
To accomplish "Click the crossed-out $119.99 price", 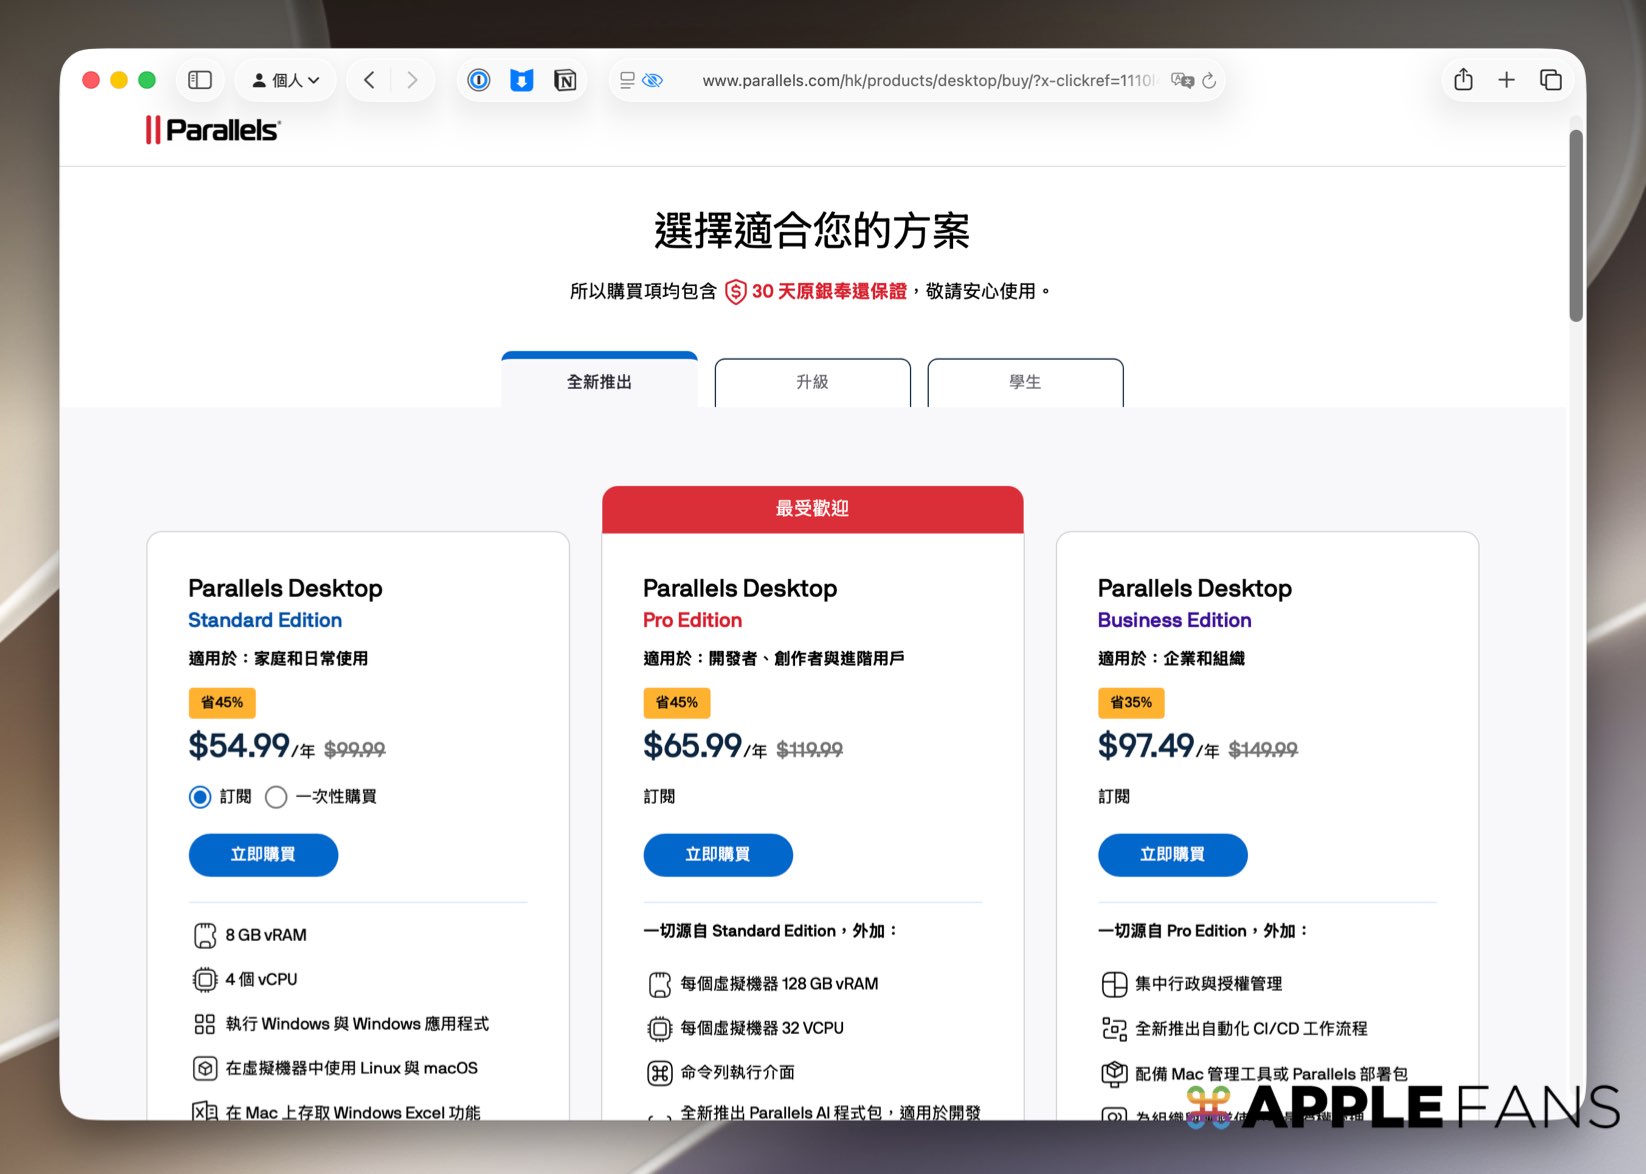I will 810,750.
